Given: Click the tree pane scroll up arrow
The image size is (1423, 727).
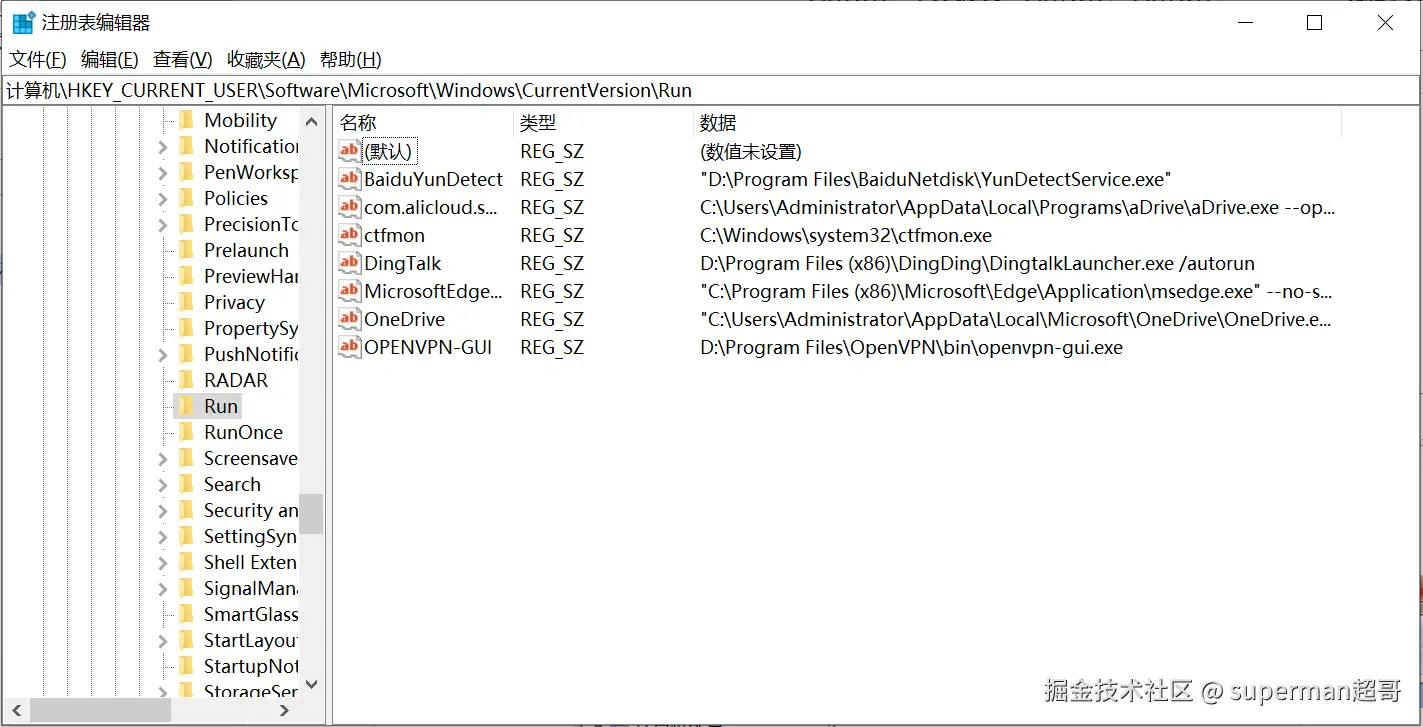Looking at the screenshot, I should (x=311, y=121).
